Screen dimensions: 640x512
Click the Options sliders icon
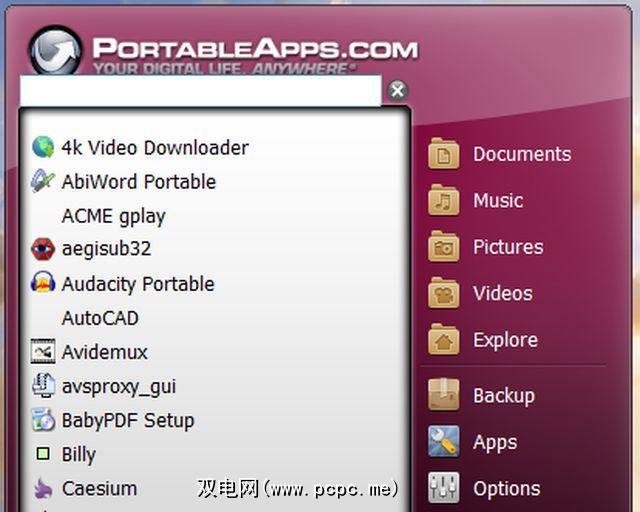point(444,488)
